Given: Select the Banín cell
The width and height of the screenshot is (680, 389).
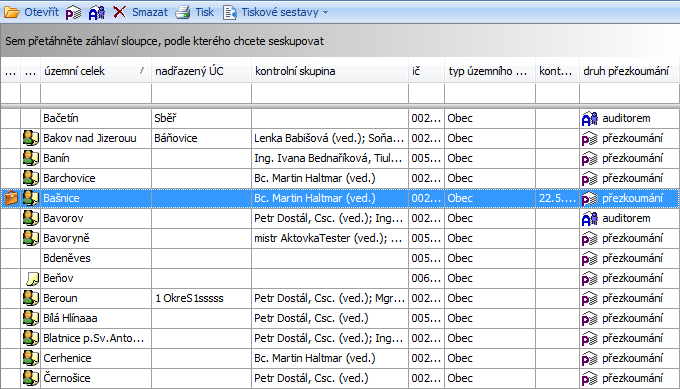Looking at the screenshot, I should pos(96,158).
